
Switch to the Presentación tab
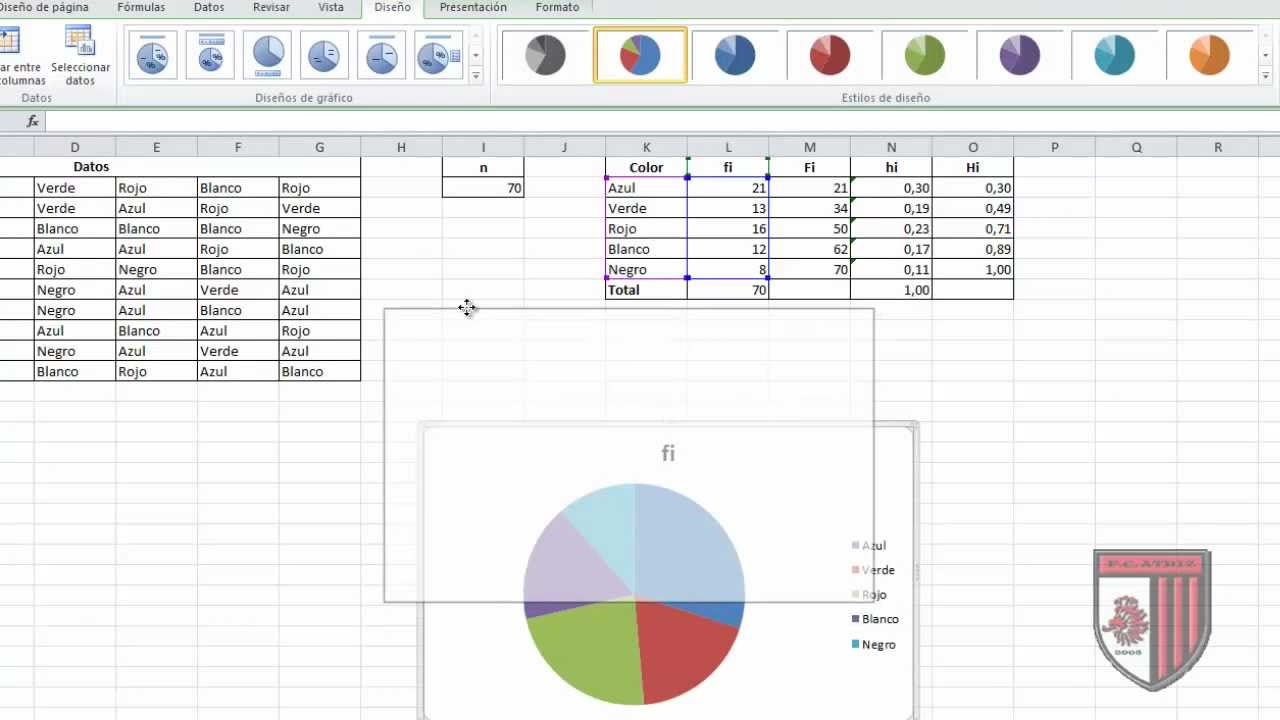(473, 7)
